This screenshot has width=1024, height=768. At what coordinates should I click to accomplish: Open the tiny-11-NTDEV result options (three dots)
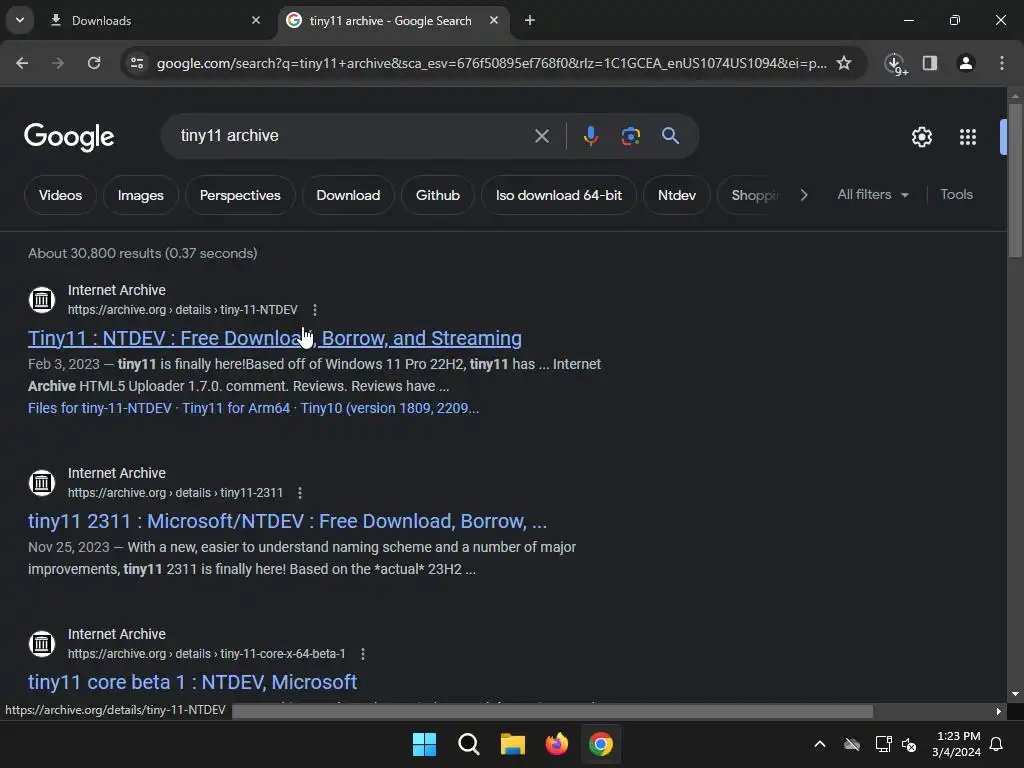coord(315,310)
